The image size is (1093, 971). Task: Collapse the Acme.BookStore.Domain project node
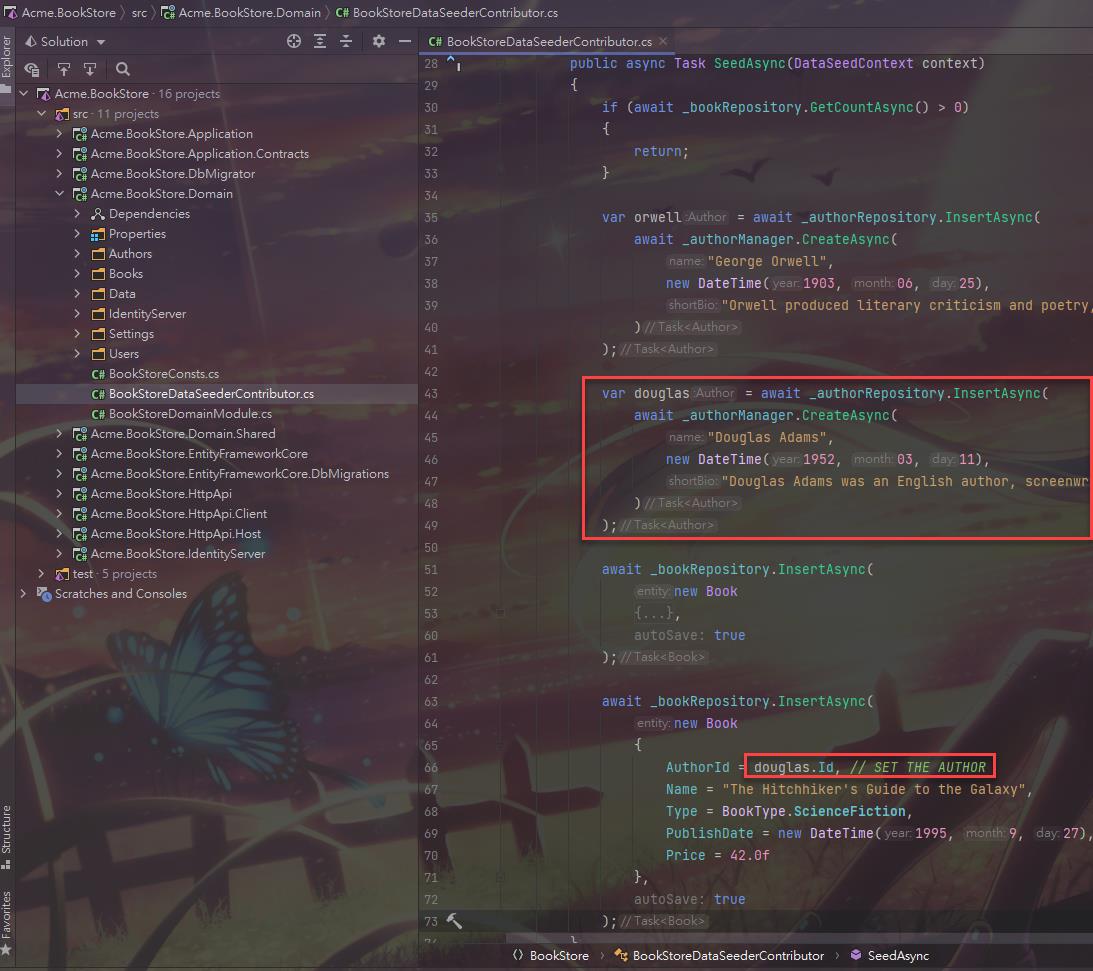59,194
